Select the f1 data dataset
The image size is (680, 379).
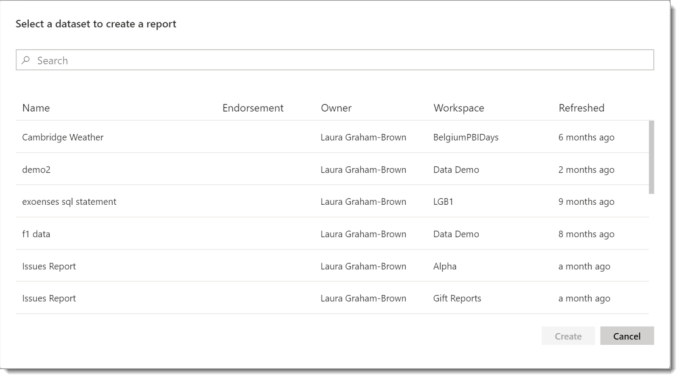[x=332, y=234]
